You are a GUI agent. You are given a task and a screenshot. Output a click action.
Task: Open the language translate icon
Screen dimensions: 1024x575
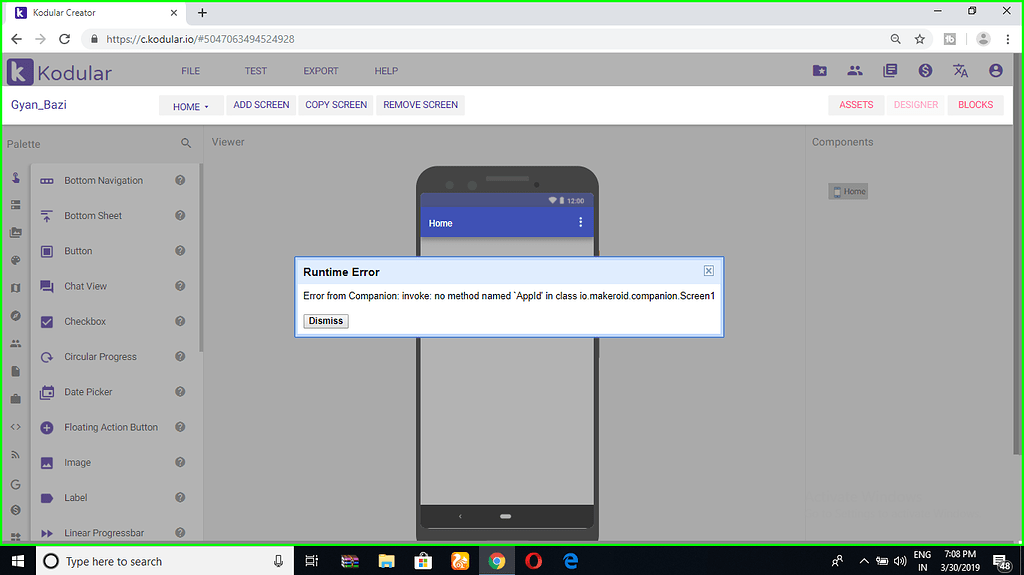point(960,71)
